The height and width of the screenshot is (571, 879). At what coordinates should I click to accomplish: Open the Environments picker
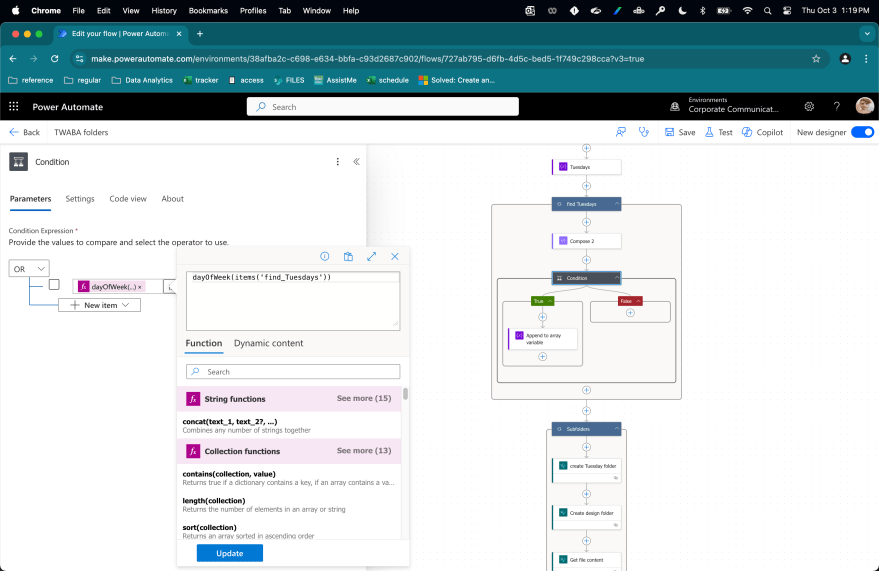point(724,105)
